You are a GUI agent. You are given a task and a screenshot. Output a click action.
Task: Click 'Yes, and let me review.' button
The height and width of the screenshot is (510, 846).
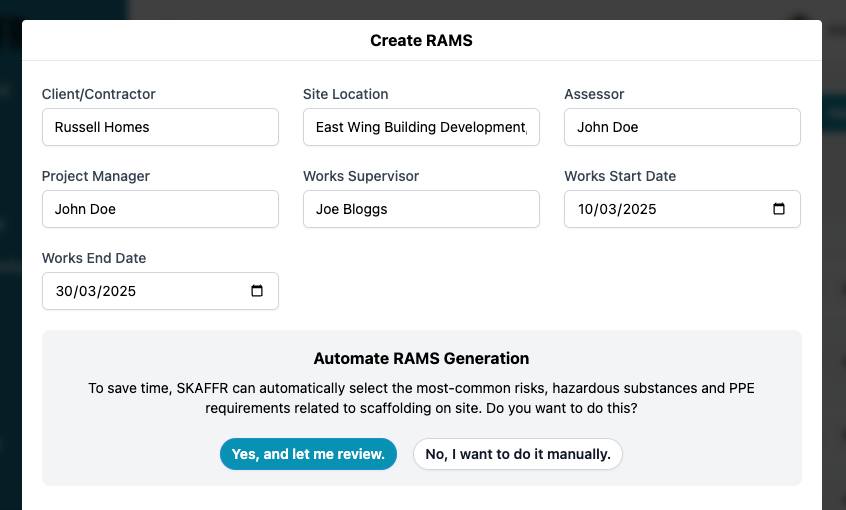308,454
